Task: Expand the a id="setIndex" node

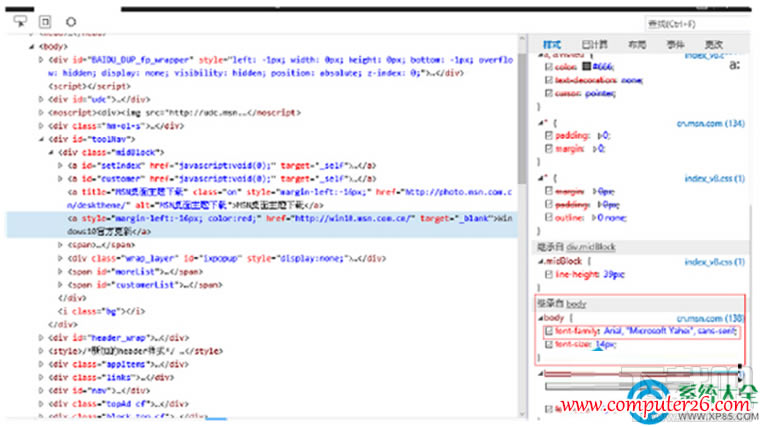Action: pyautogui.click(x=60, y=165)
